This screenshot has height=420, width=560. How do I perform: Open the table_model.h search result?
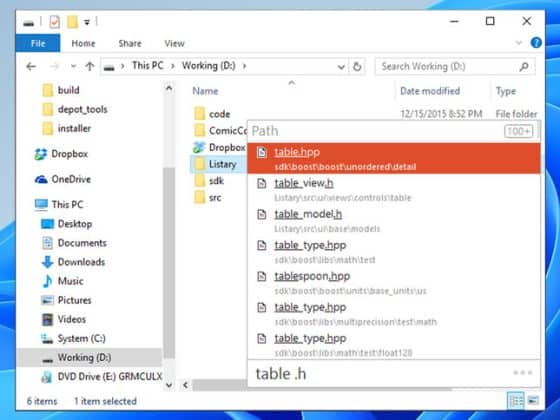(394, 221)
